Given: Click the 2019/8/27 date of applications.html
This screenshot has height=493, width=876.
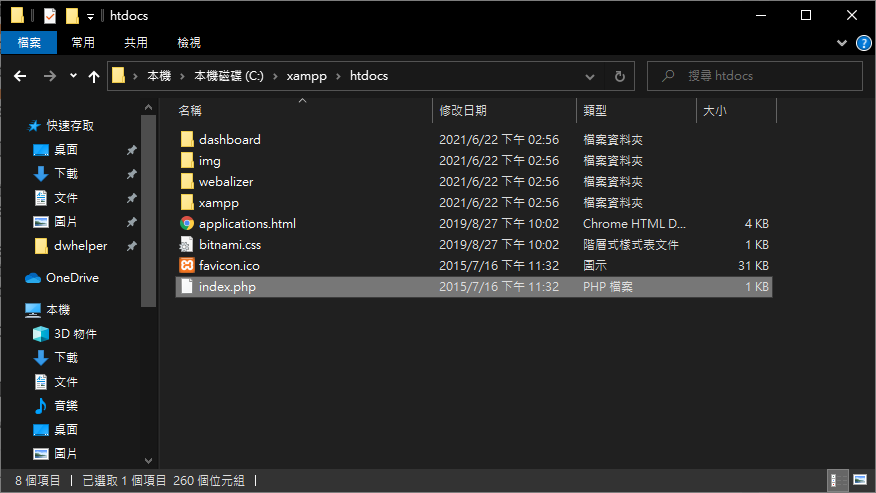Looking at the screenshot, I should (499, 224).
